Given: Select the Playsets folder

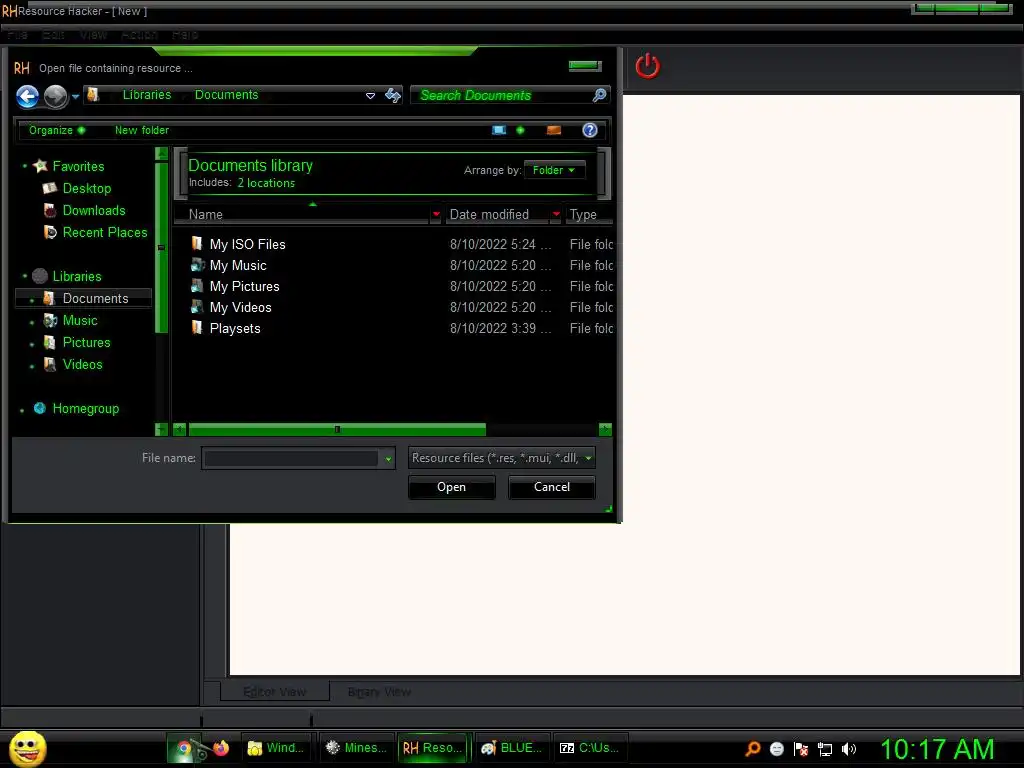Looking at the screenshot, I should 235,328.
